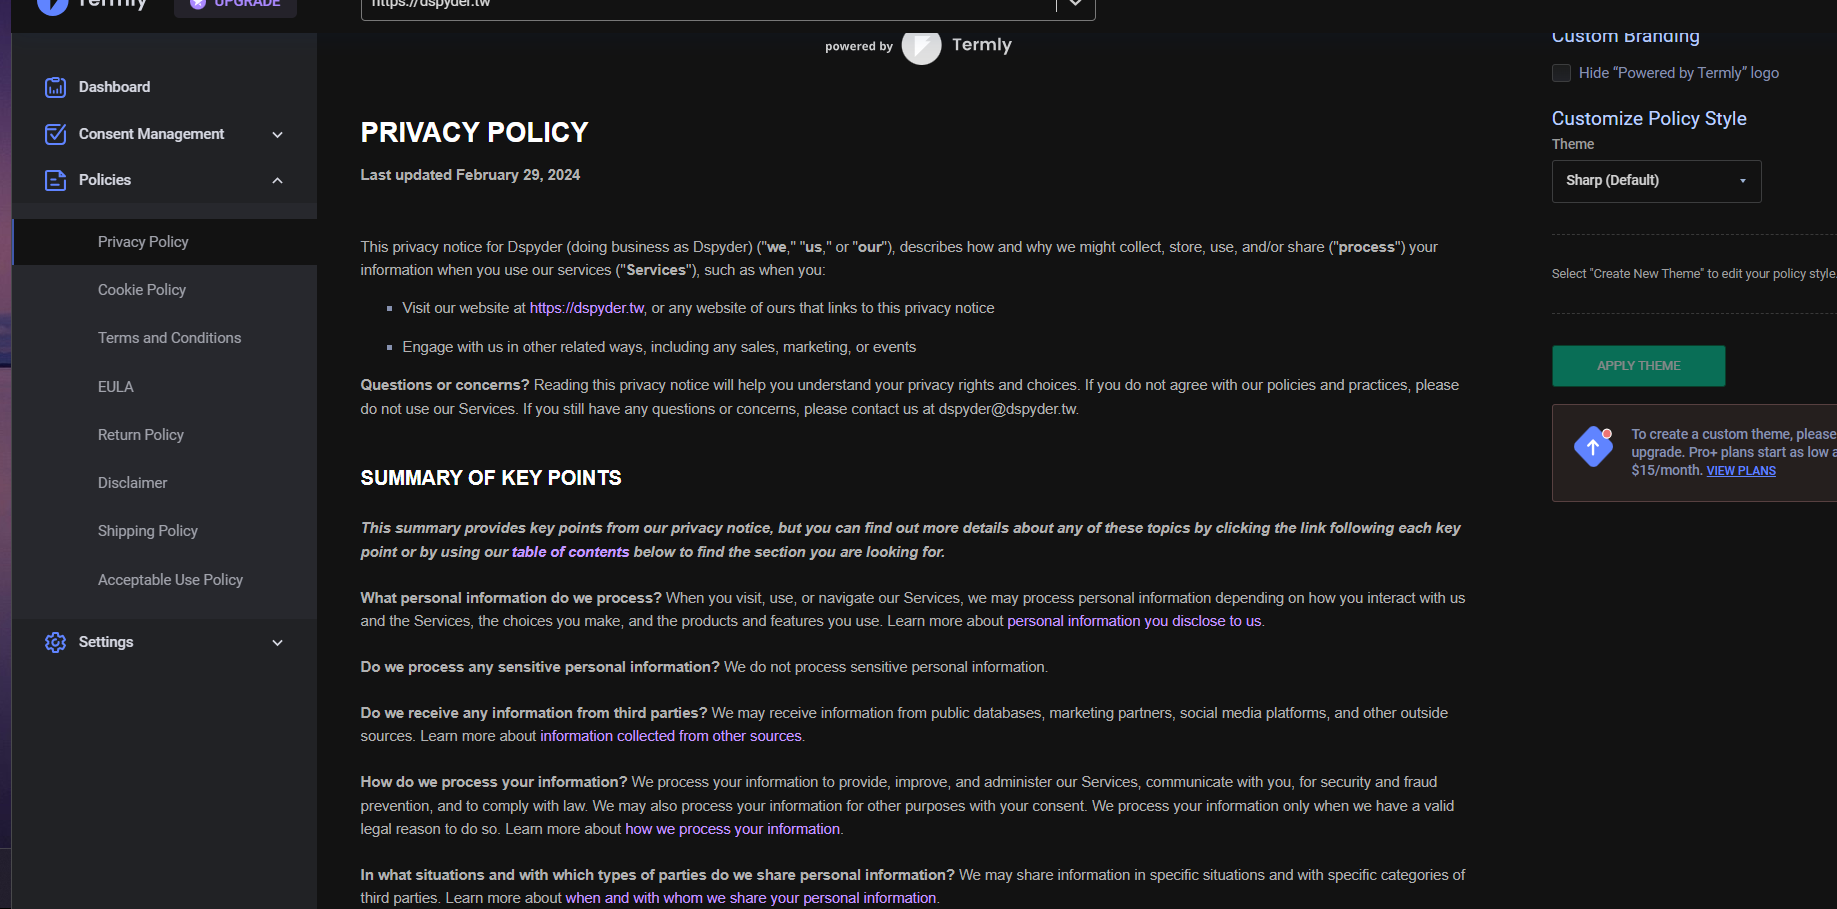Screen dimensions: 1837x909
Task: Enable Hide "Powered by Termly" logo checkbox
Action: 1561,73
